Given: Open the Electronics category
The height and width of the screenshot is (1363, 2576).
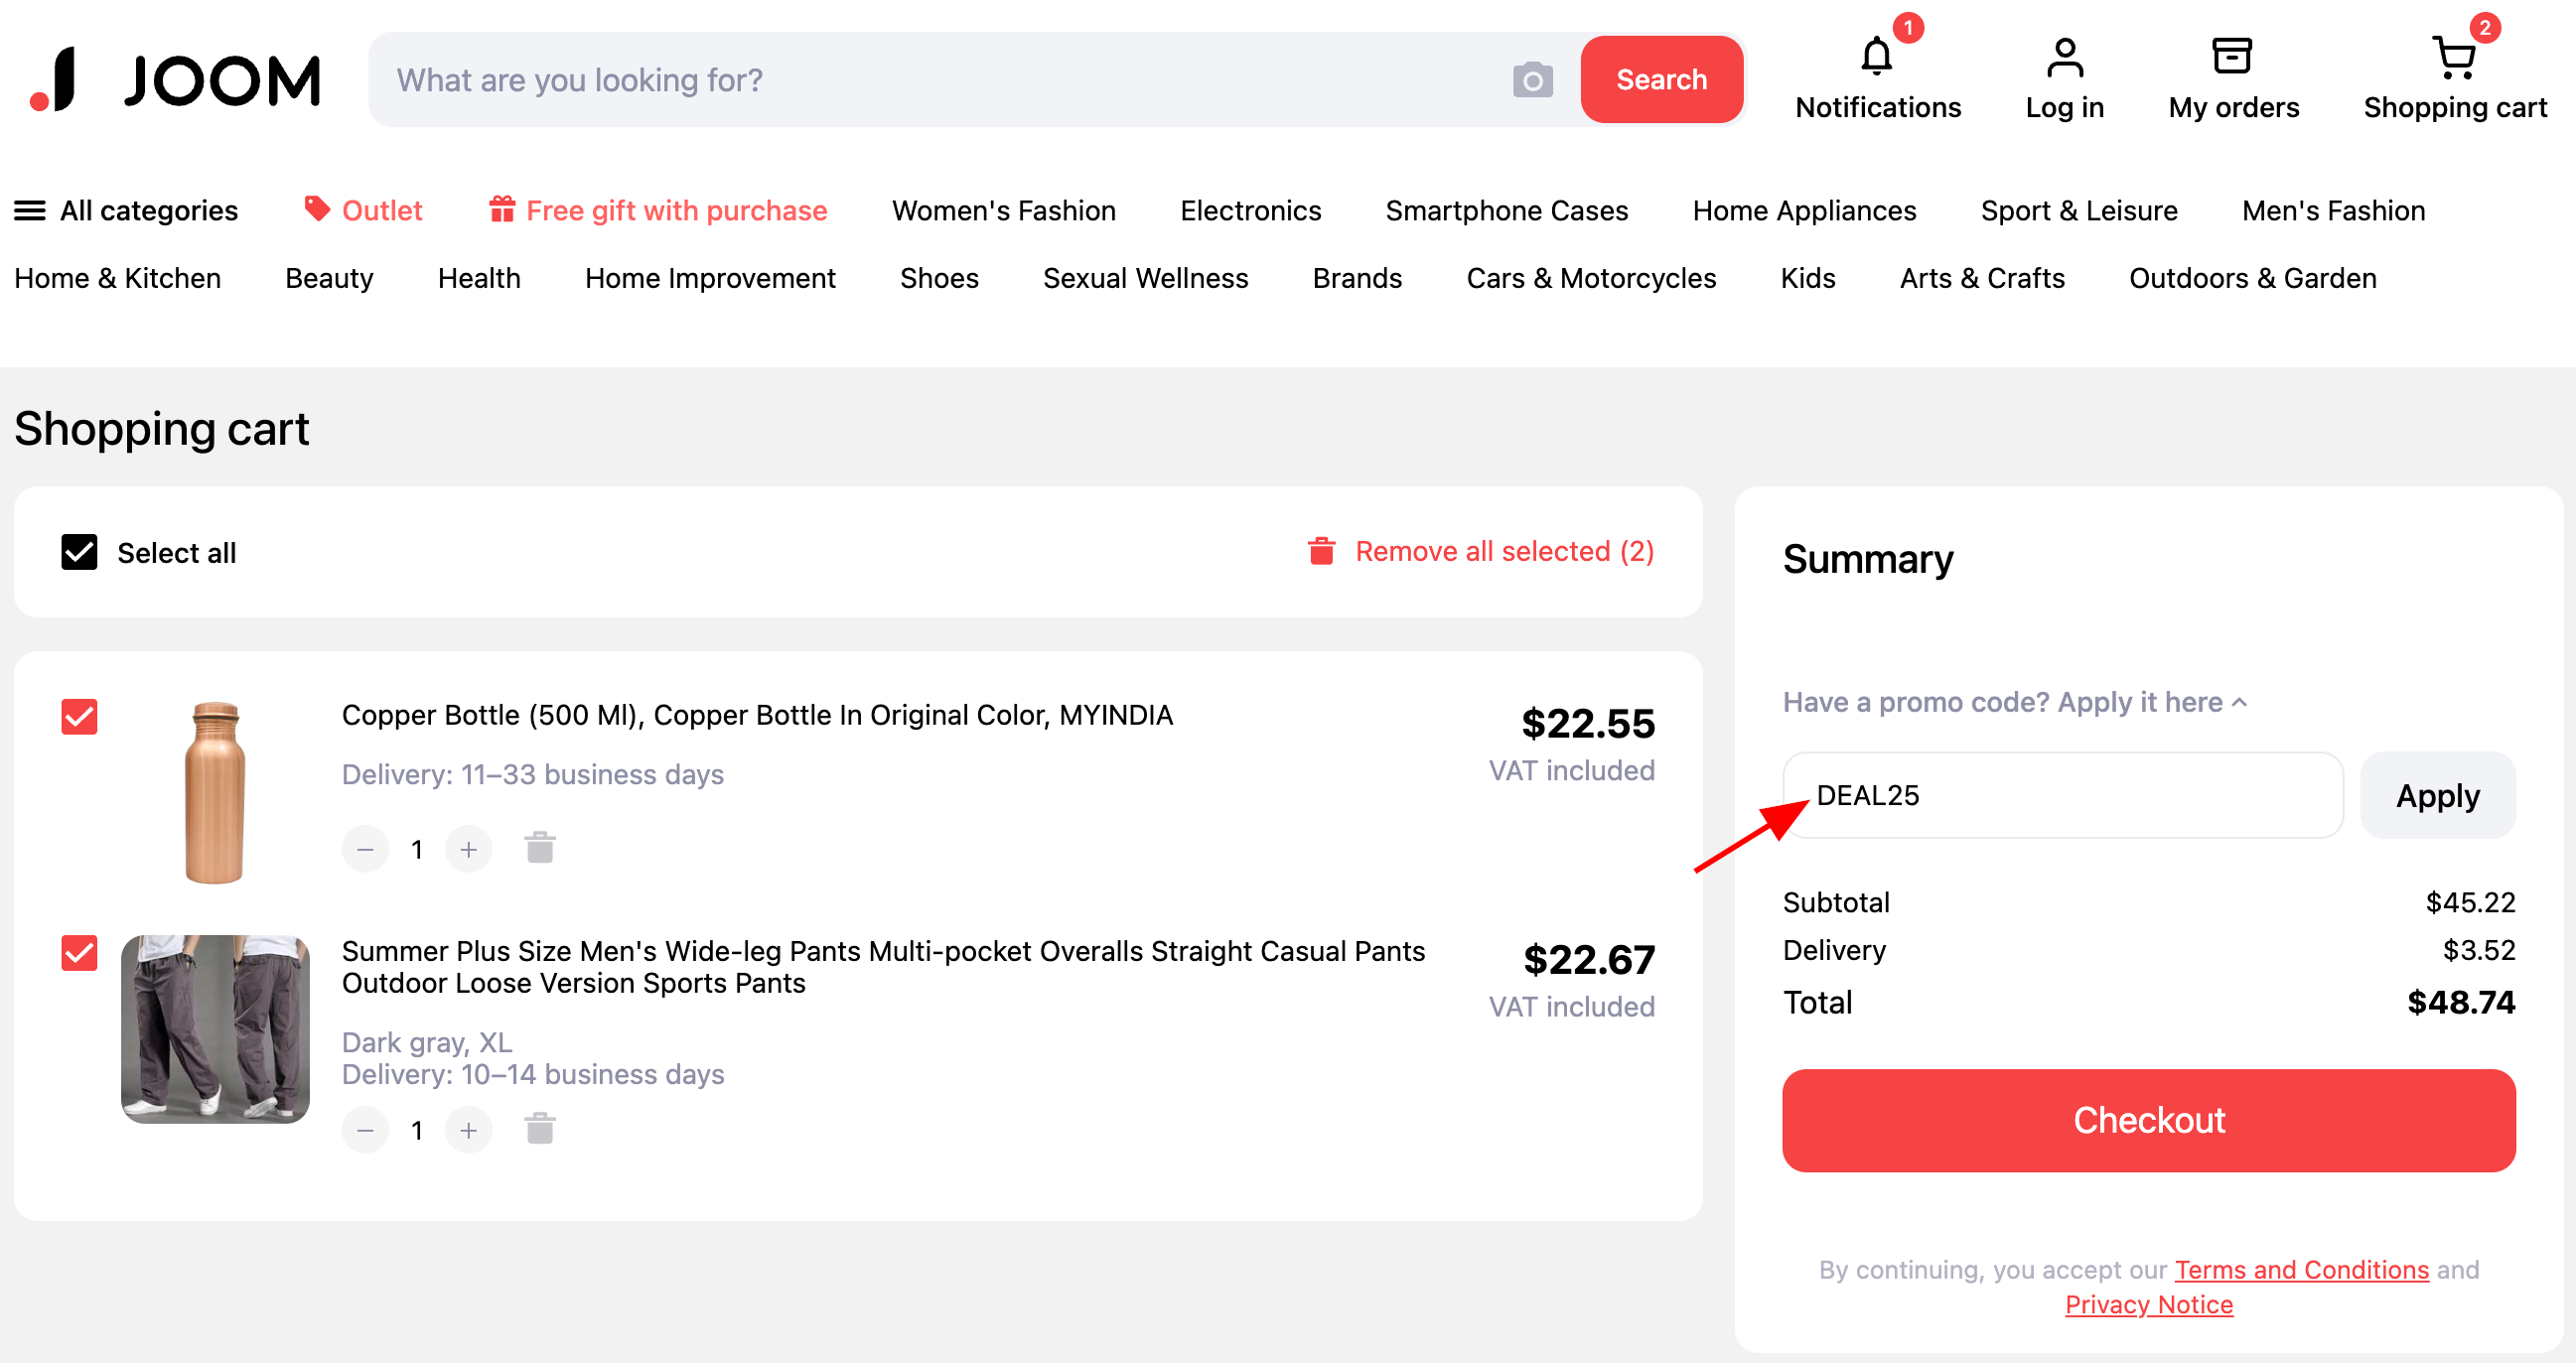Looking at the screenshot, I should [1250, 210].
